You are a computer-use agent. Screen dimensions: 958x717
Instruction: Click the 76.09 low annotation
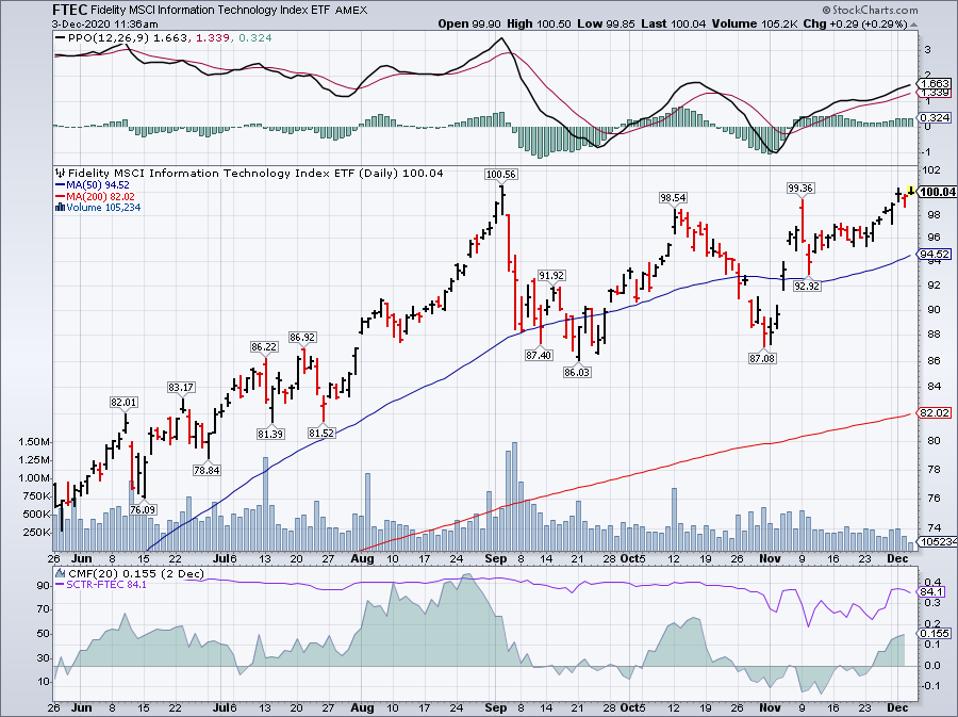tap(142, 509)
